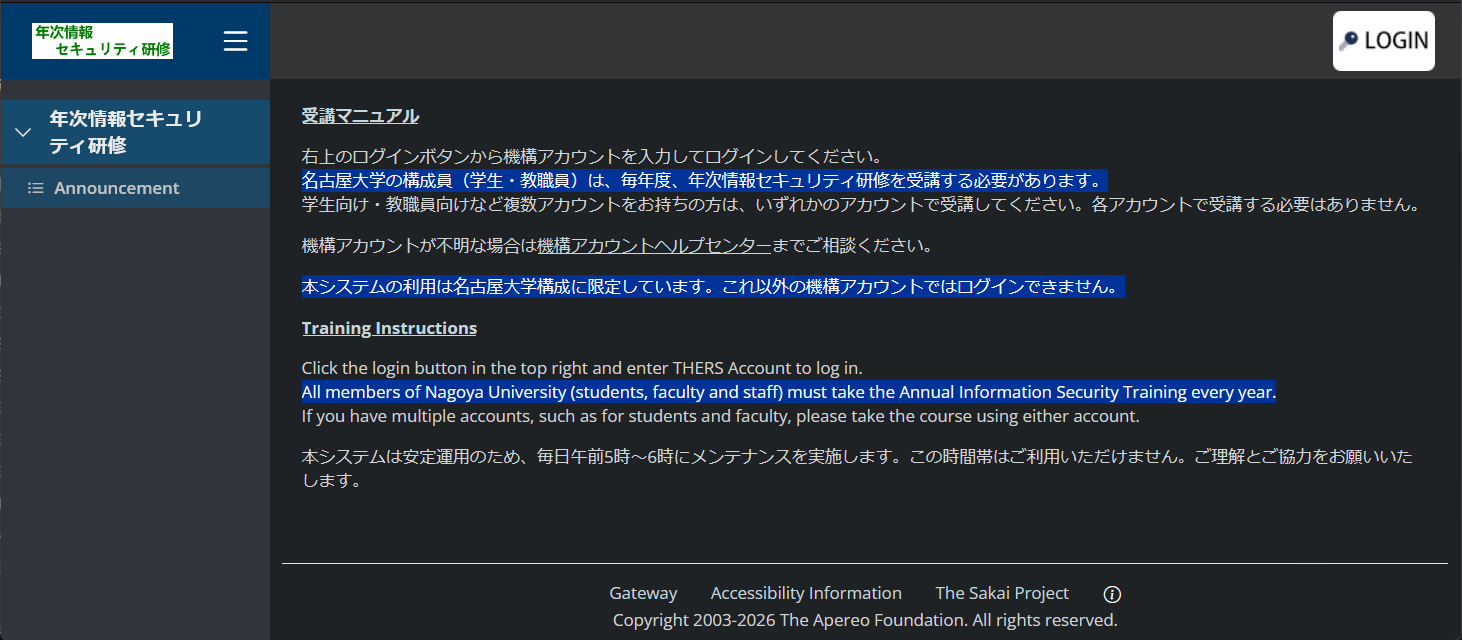
Task: Open the information (ⓘ) icon in the footer
Action: click(1112, 593)
